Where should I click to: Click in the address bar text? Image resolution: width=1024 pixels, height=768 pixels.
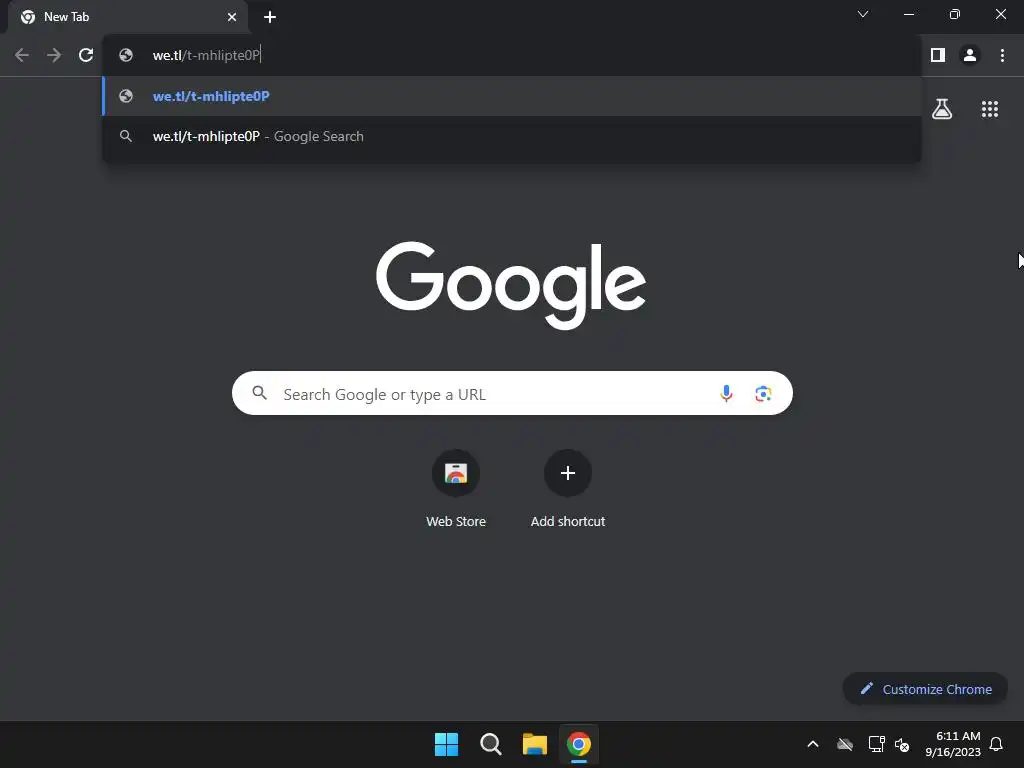206,56
